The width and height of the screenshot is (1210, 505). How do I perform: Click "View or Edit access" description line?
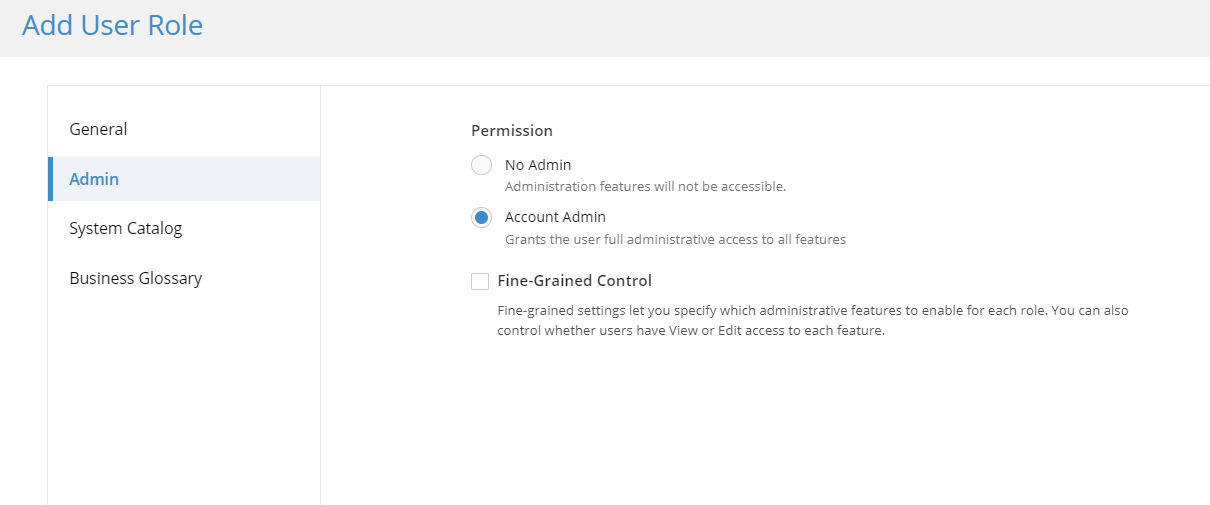pos(691,331)
